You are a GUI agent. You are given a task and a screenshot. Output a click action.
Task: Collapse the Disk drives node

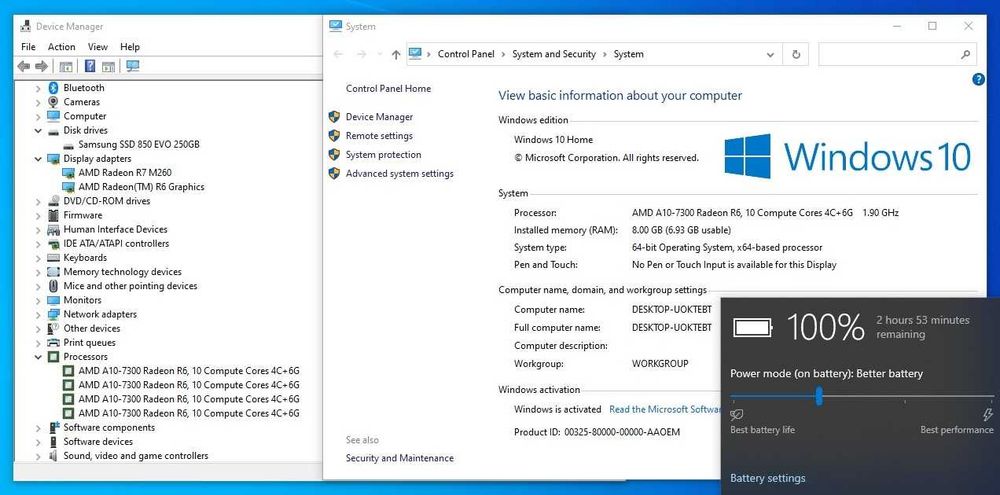tap(38, 130)
